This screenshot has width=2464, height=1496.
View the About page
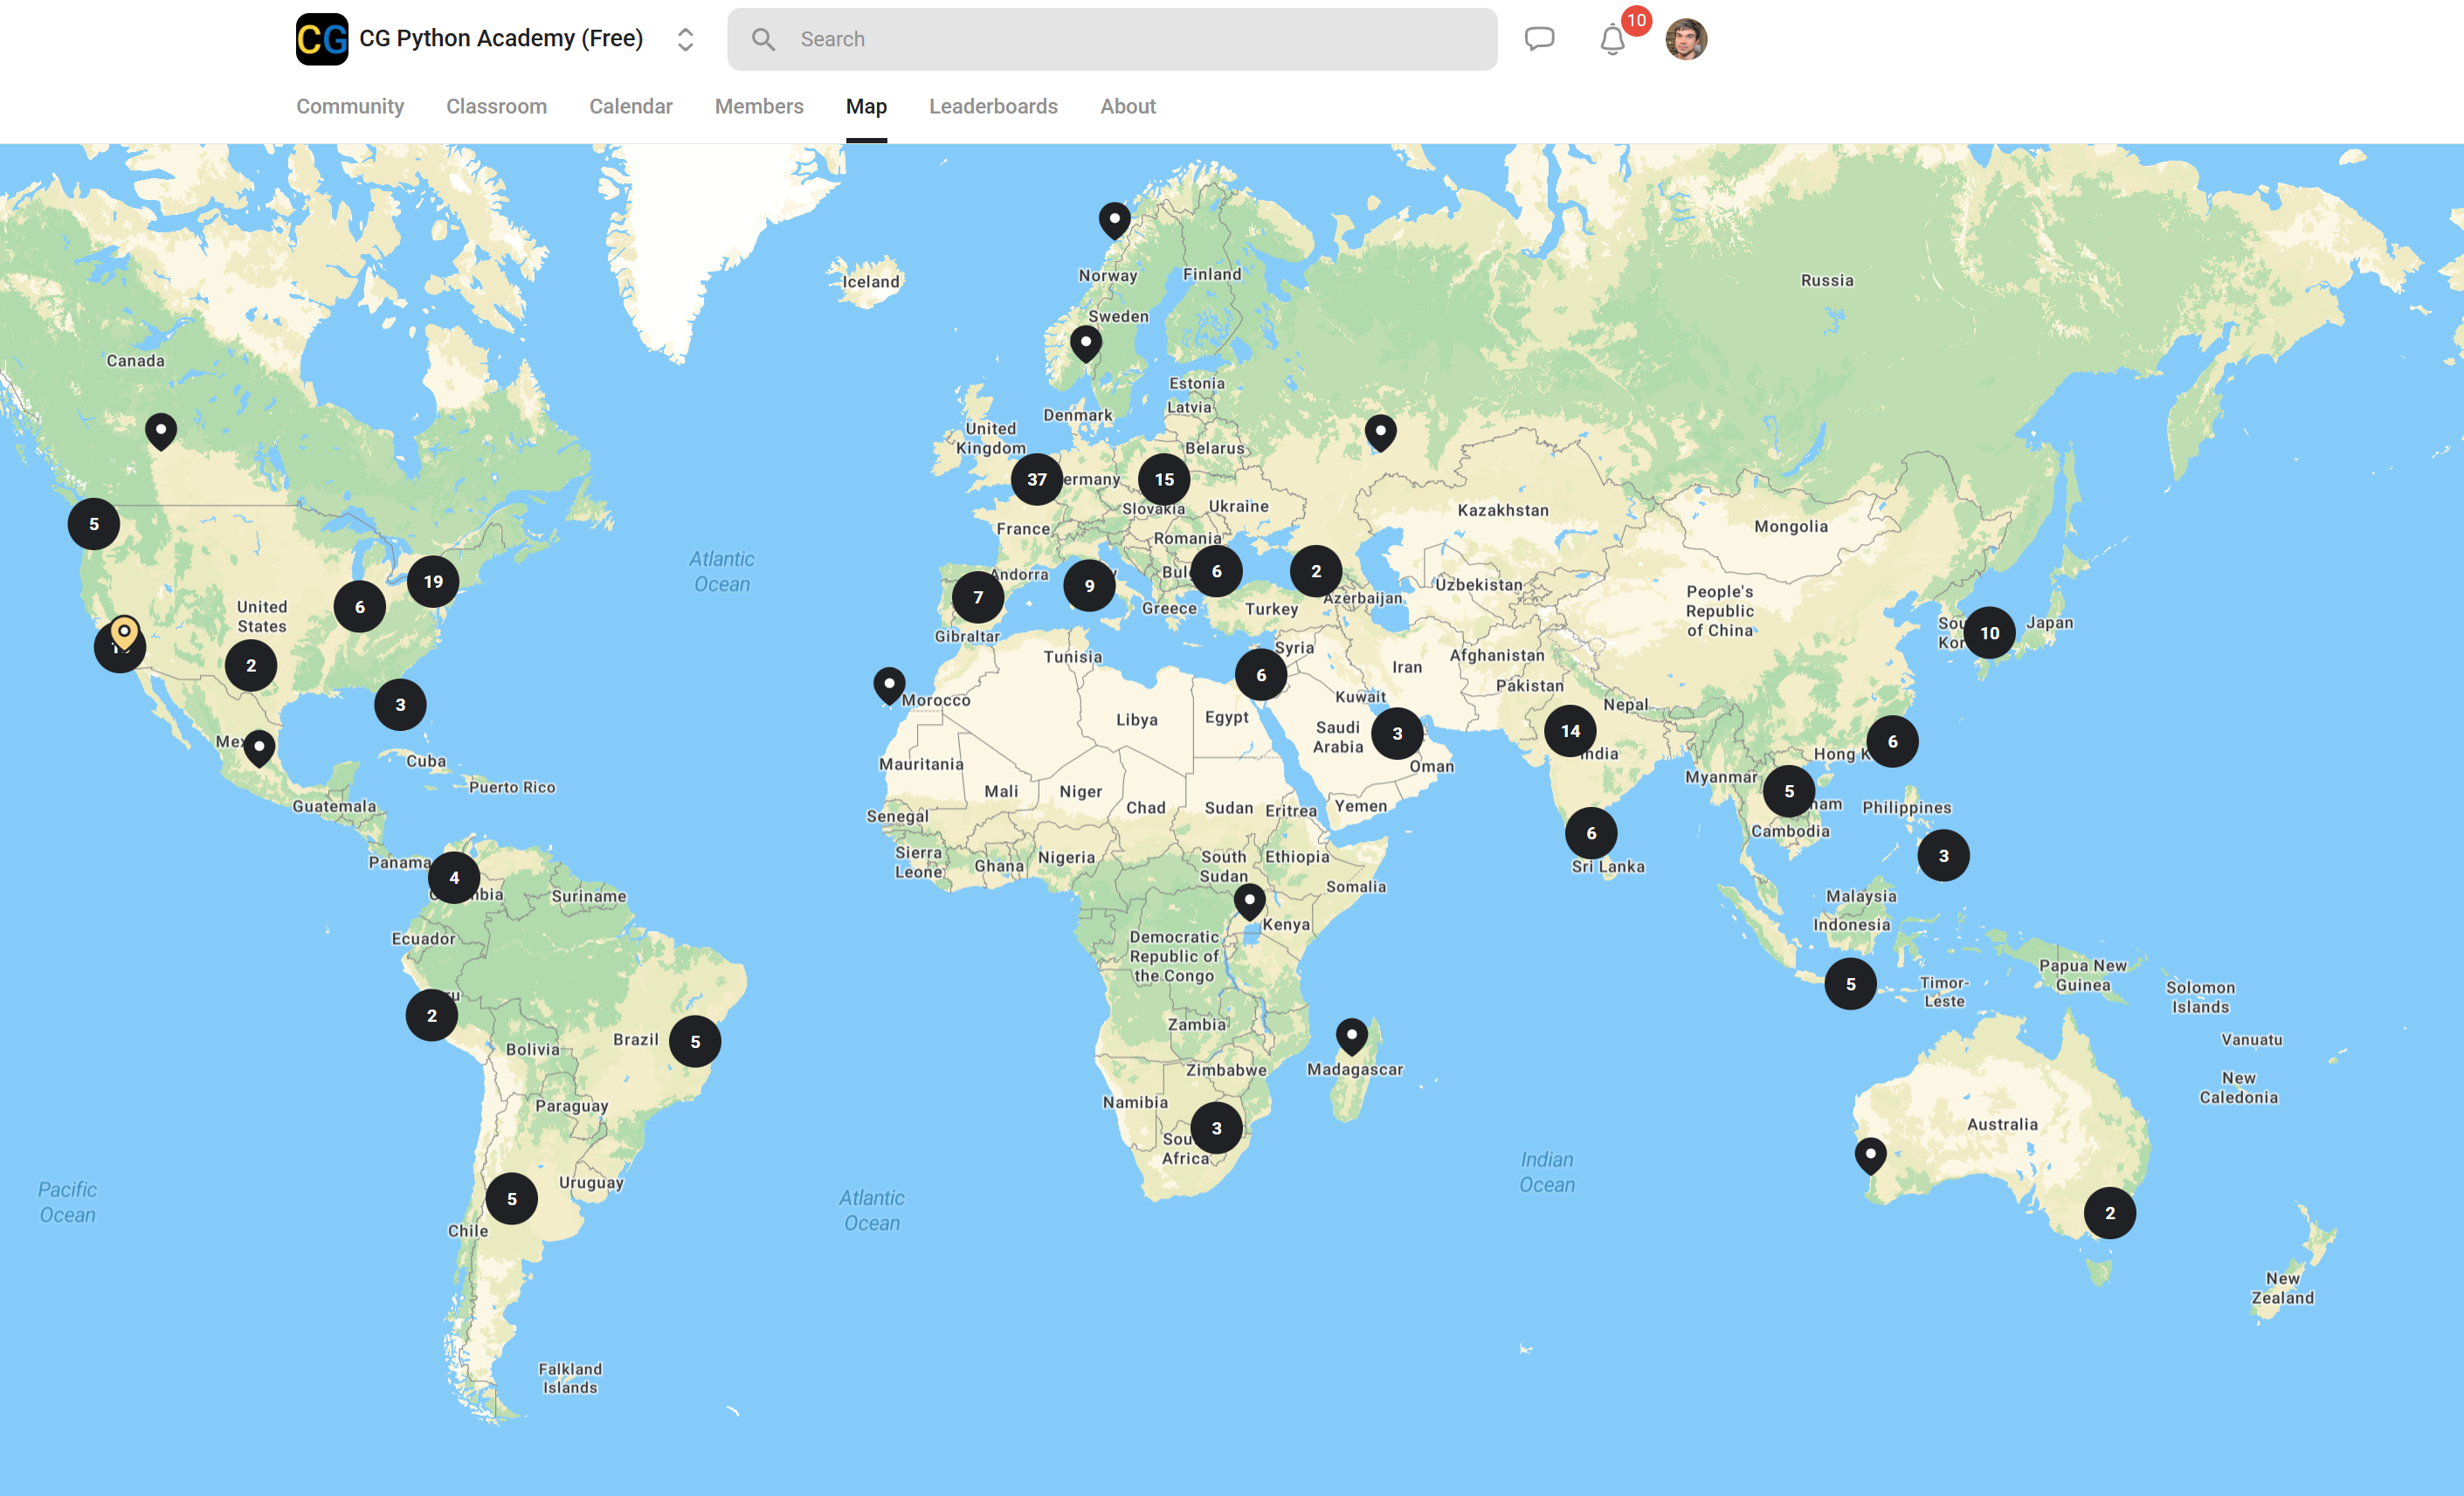pyautogui.click(x=1127, y=106)
